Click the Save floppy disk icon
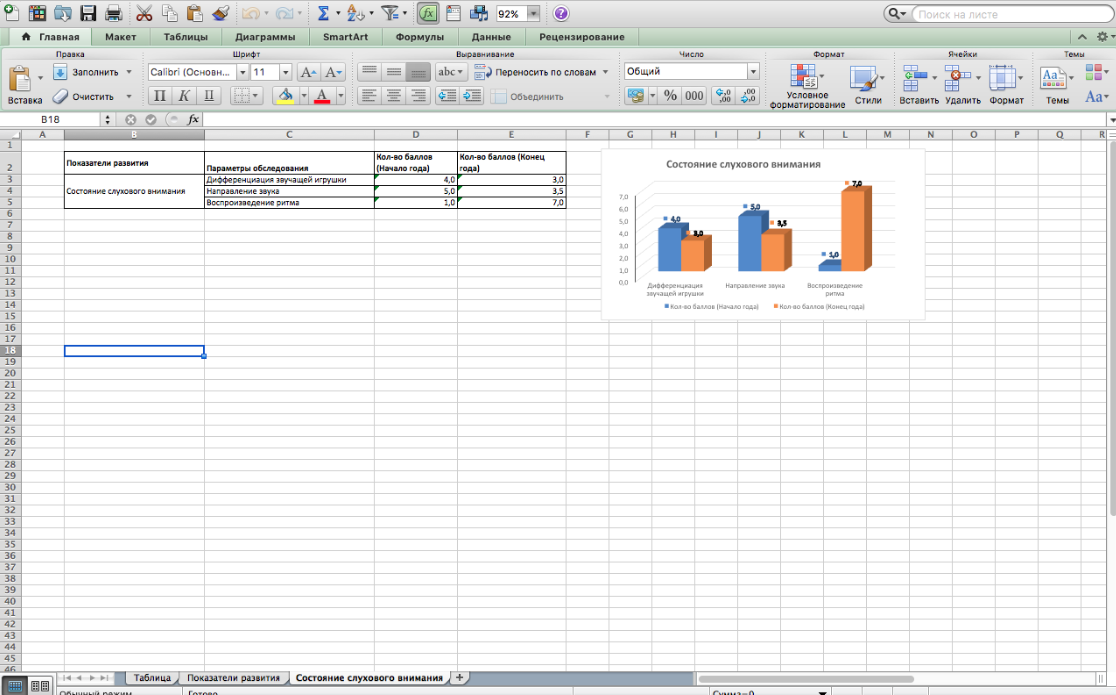 [x=88, y=14]
